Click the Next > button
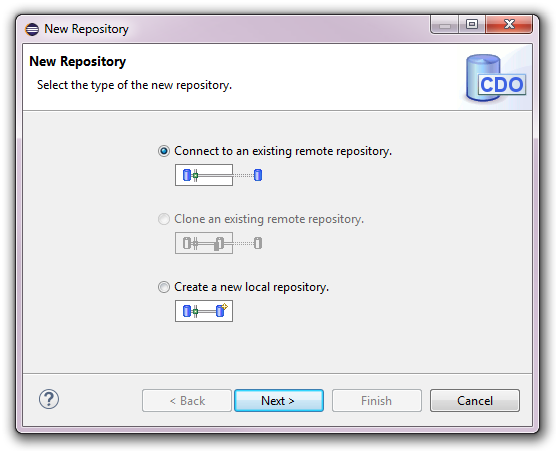Viewport: 556px width, 451px height. (x=279, y=401)
